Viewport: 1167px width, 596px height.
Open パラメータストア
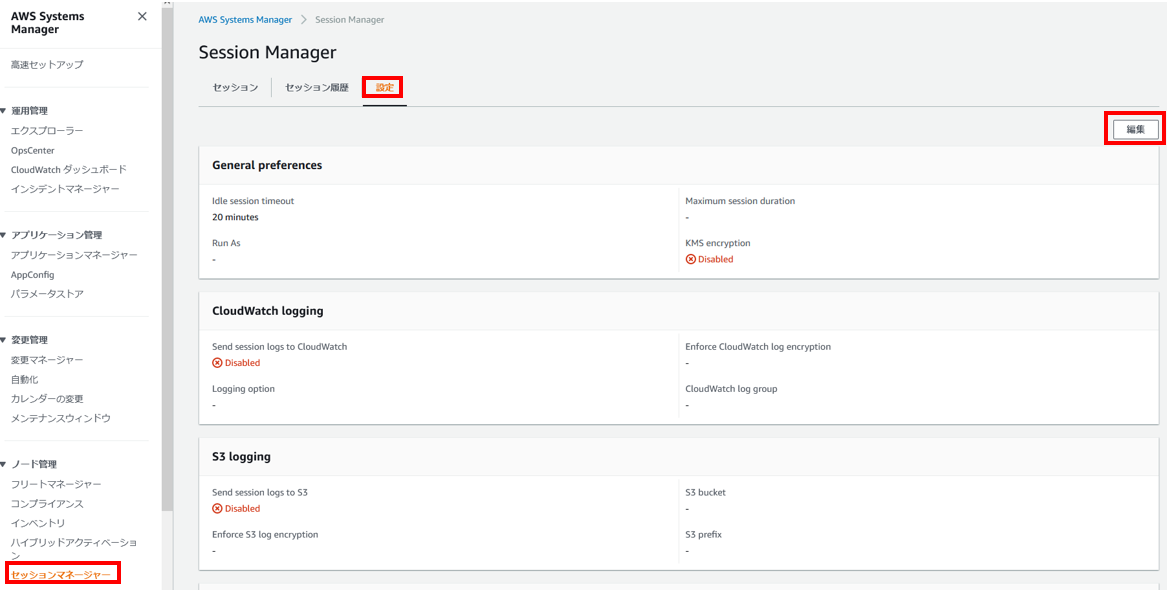[47, 294]
